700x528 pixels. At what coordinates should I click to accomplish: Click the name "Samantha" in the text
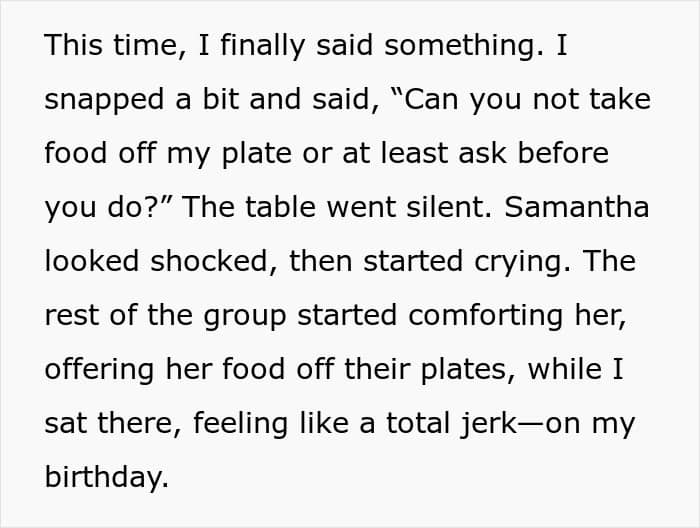coord(576,207)
